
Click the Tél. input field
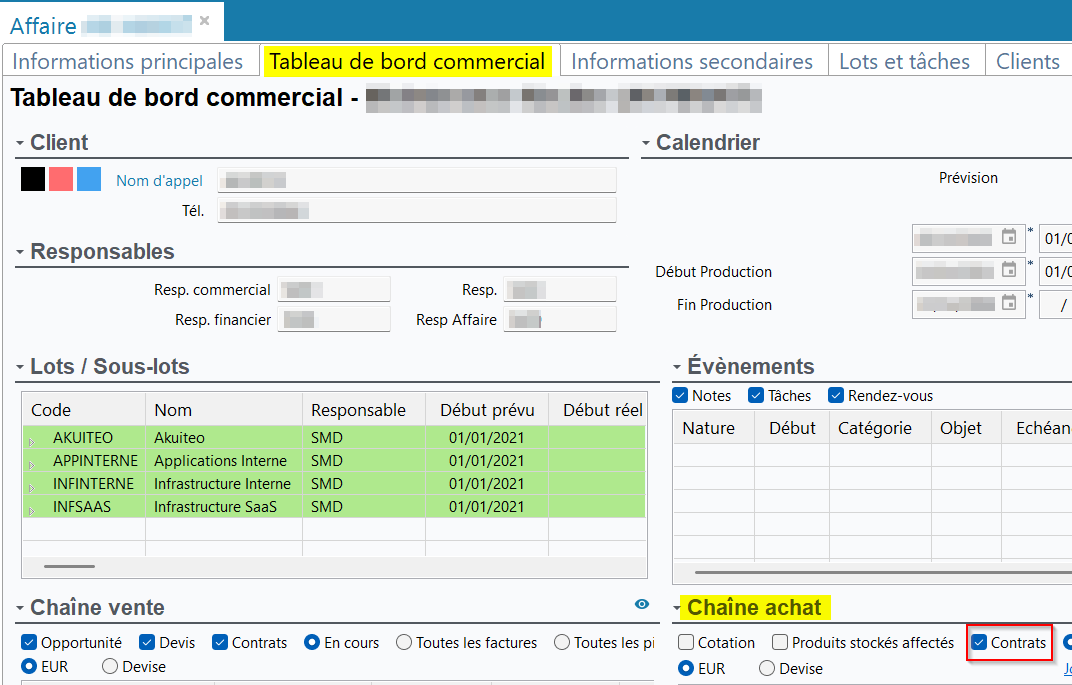[416, 210]
